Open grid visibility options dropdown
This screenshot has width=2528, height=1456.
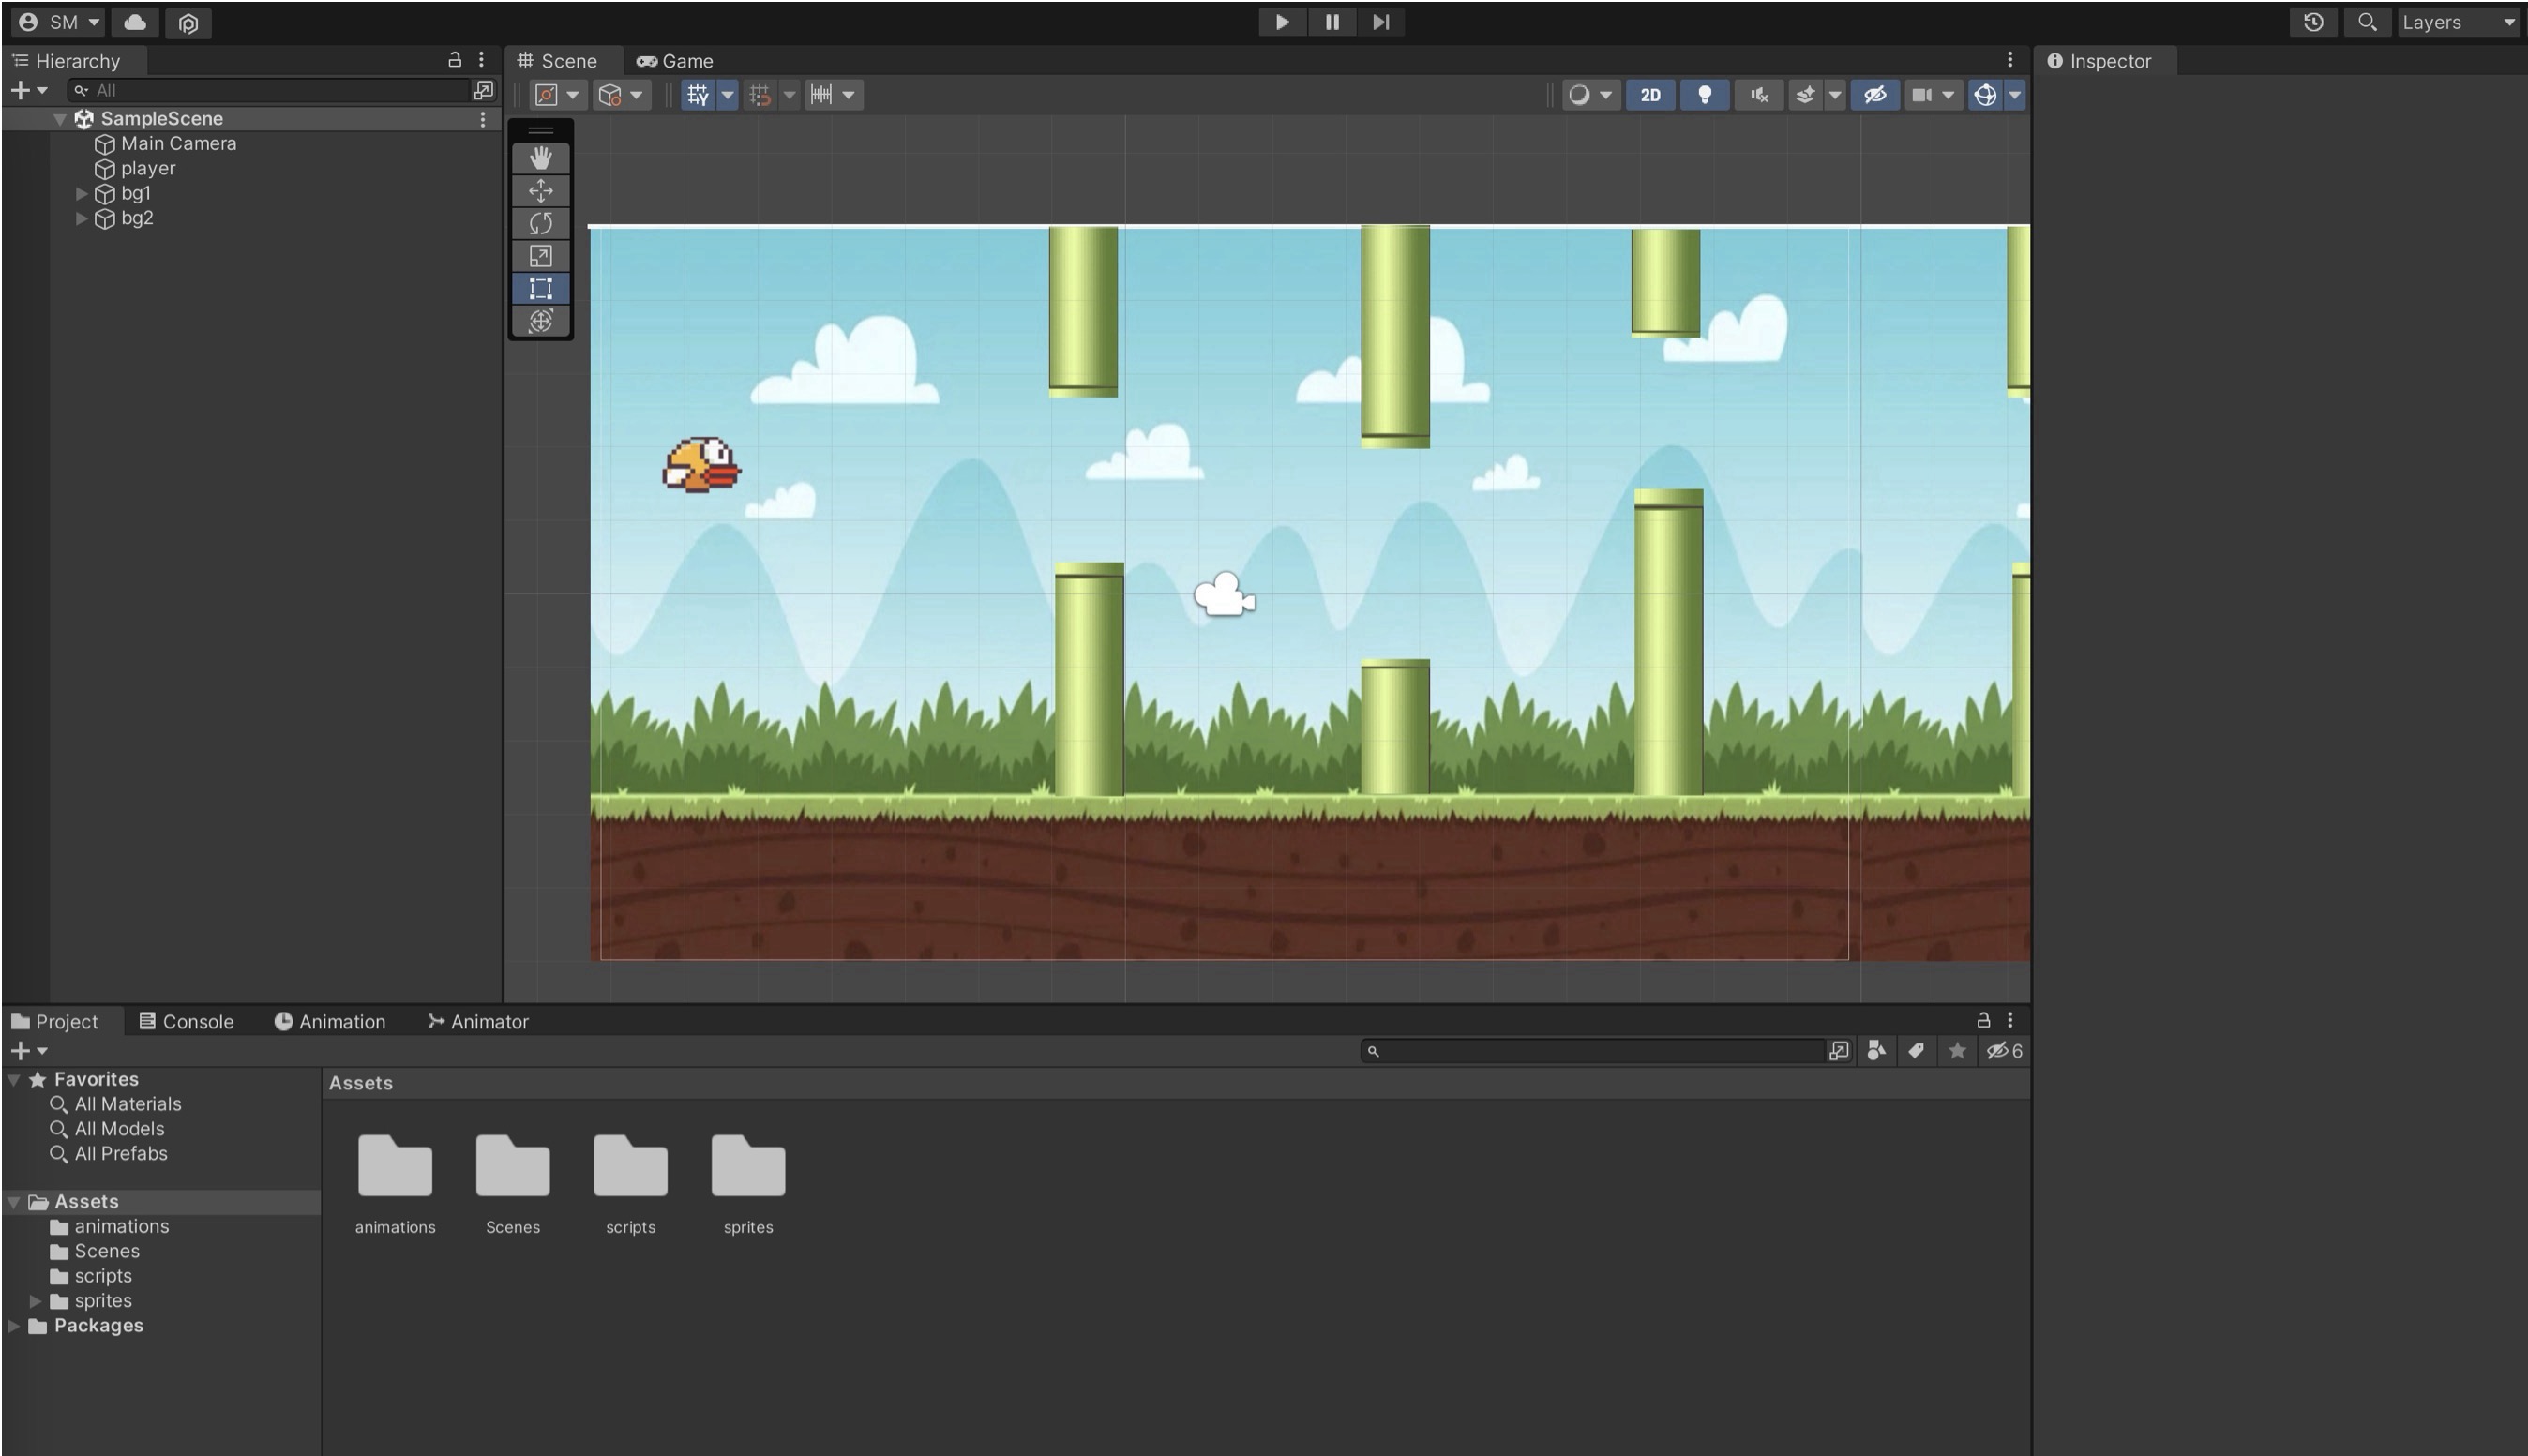pos(727,95)
